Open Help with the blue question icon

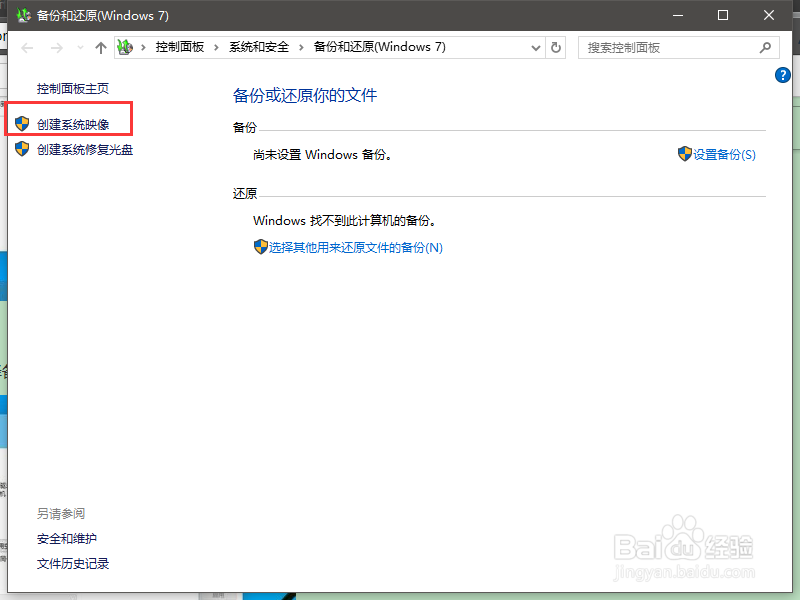782,75
